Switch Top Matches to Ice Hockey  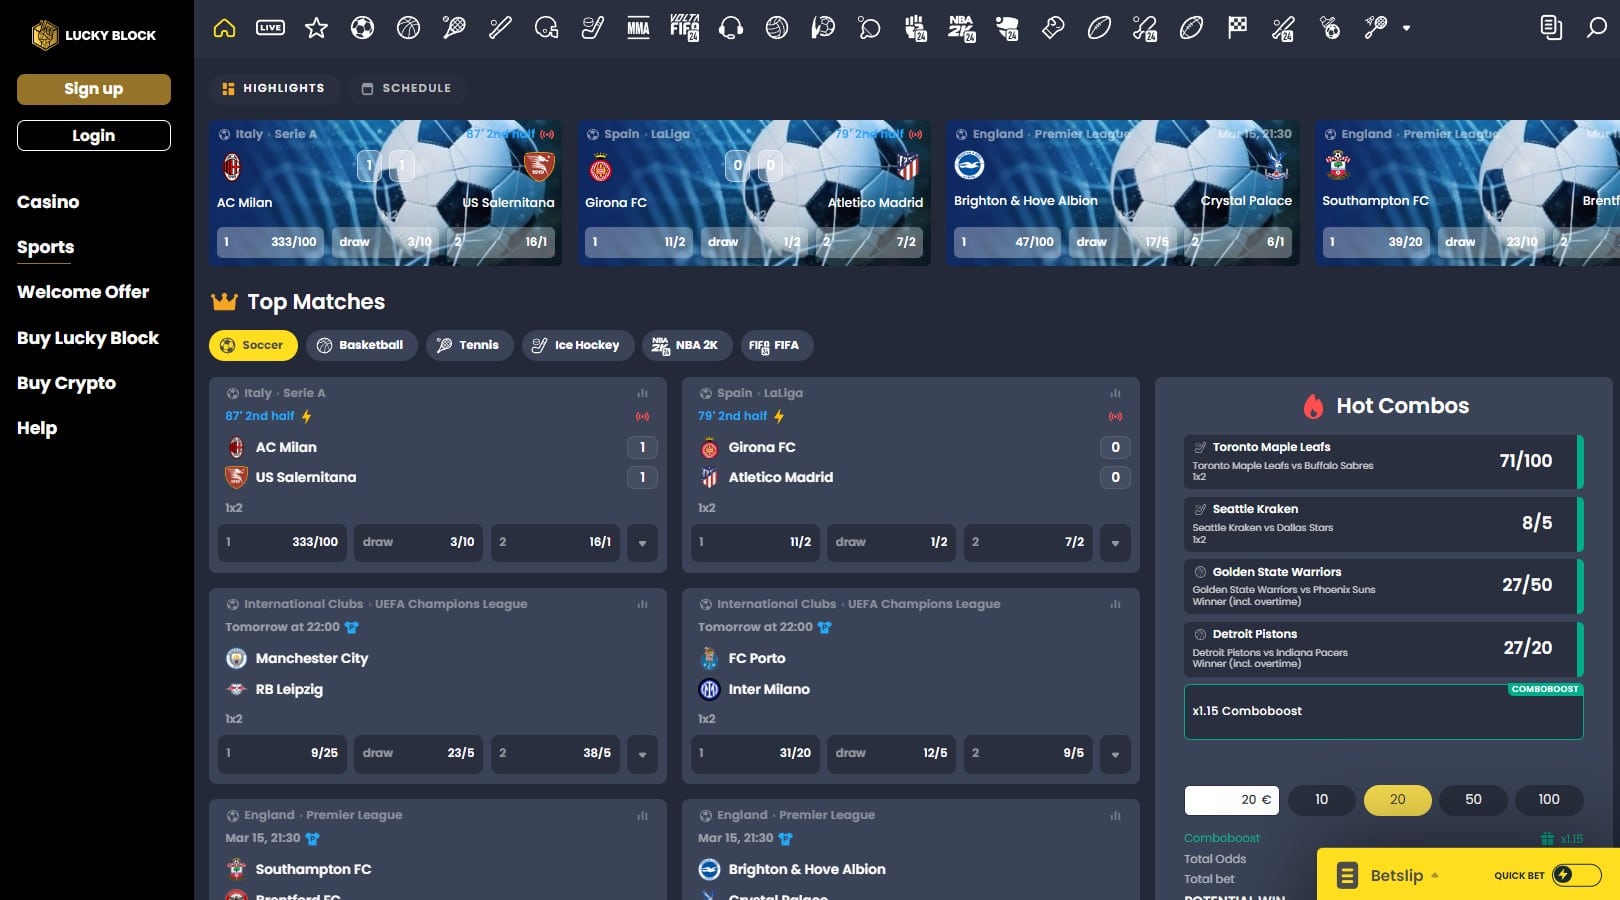577,345
